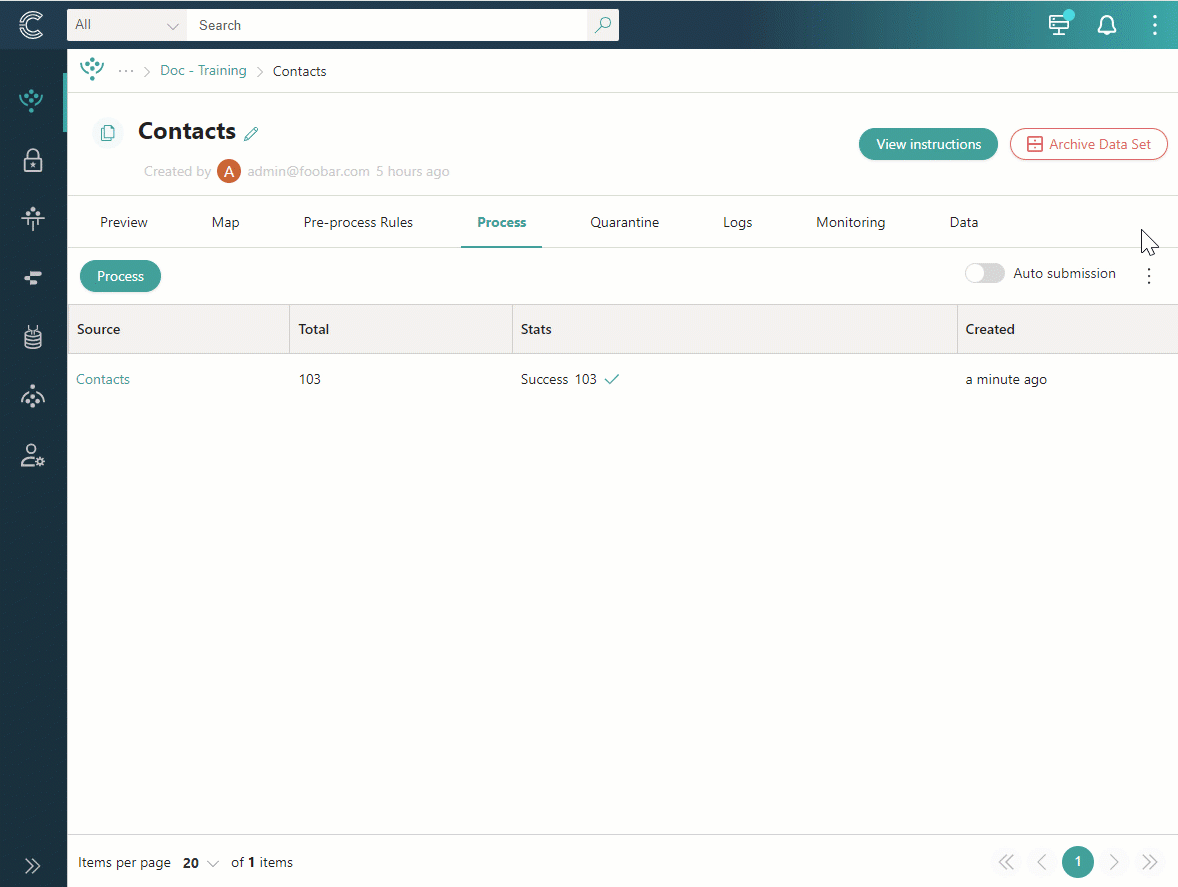Open the notifications bell
The image size is (1178, 887).
[1107, 25]
